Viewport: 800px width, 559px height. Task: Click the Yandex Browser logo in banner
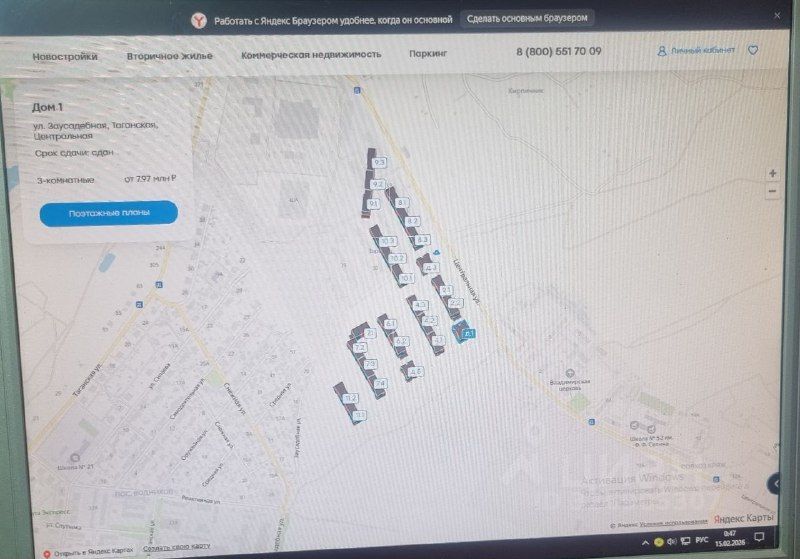198,20
